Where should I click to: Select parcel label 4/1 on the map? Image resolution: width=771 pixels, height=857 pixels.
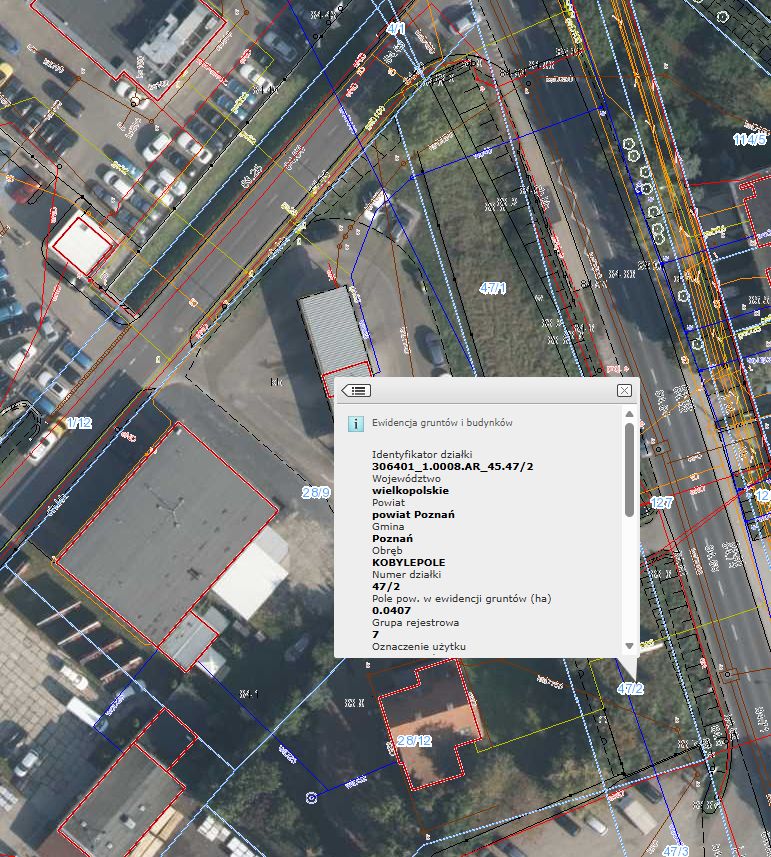coord(396,30)
